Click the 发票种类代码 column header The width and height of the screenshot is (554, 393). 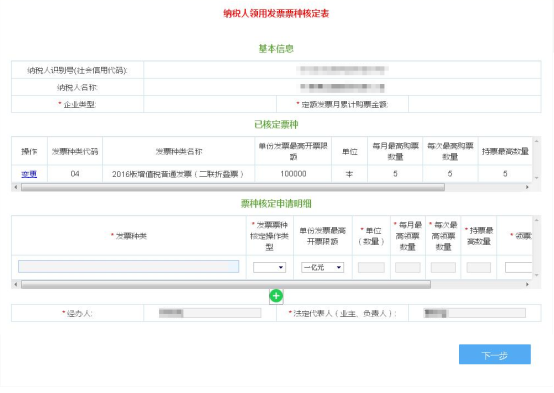pos(75,152)
